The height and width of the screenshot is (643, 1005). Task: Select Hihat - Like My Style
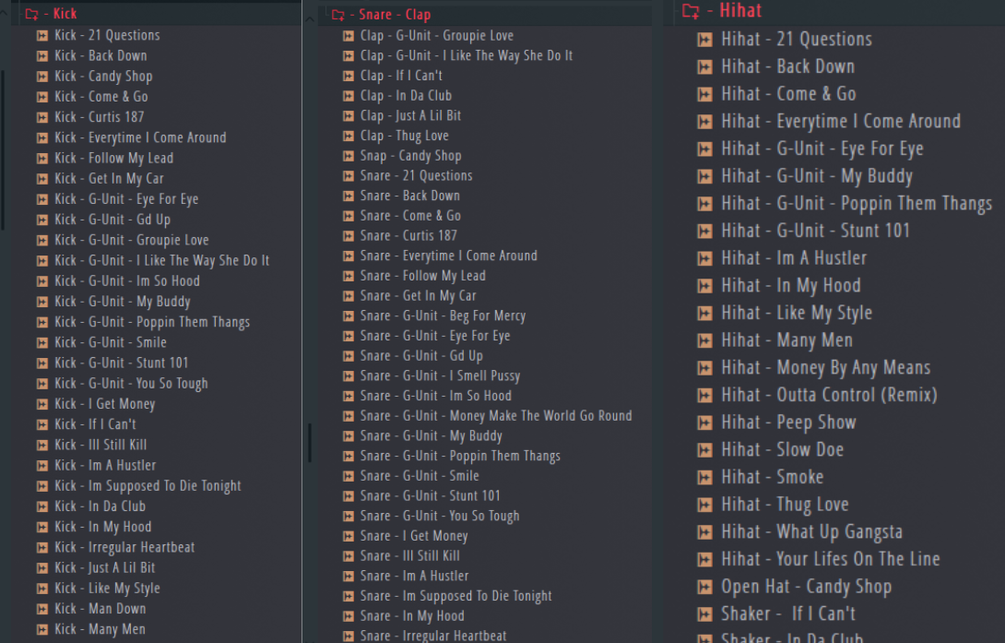[797, 313]
